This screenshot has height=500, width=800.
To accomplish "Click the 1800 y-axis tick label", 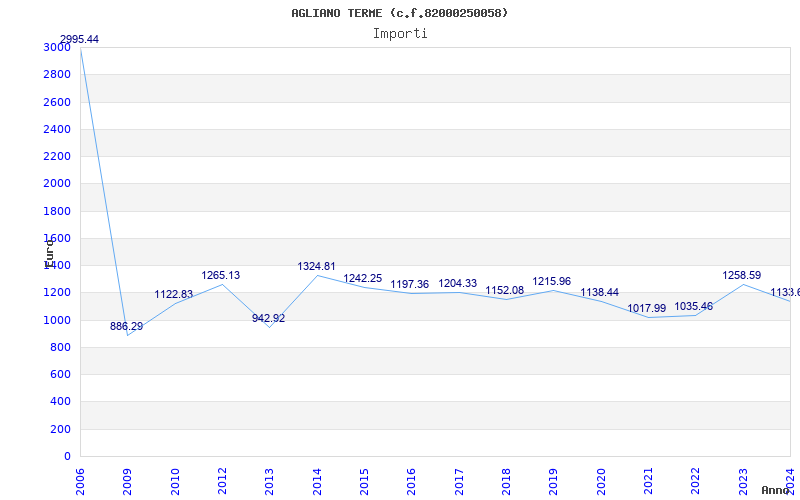I will (57, 211).
